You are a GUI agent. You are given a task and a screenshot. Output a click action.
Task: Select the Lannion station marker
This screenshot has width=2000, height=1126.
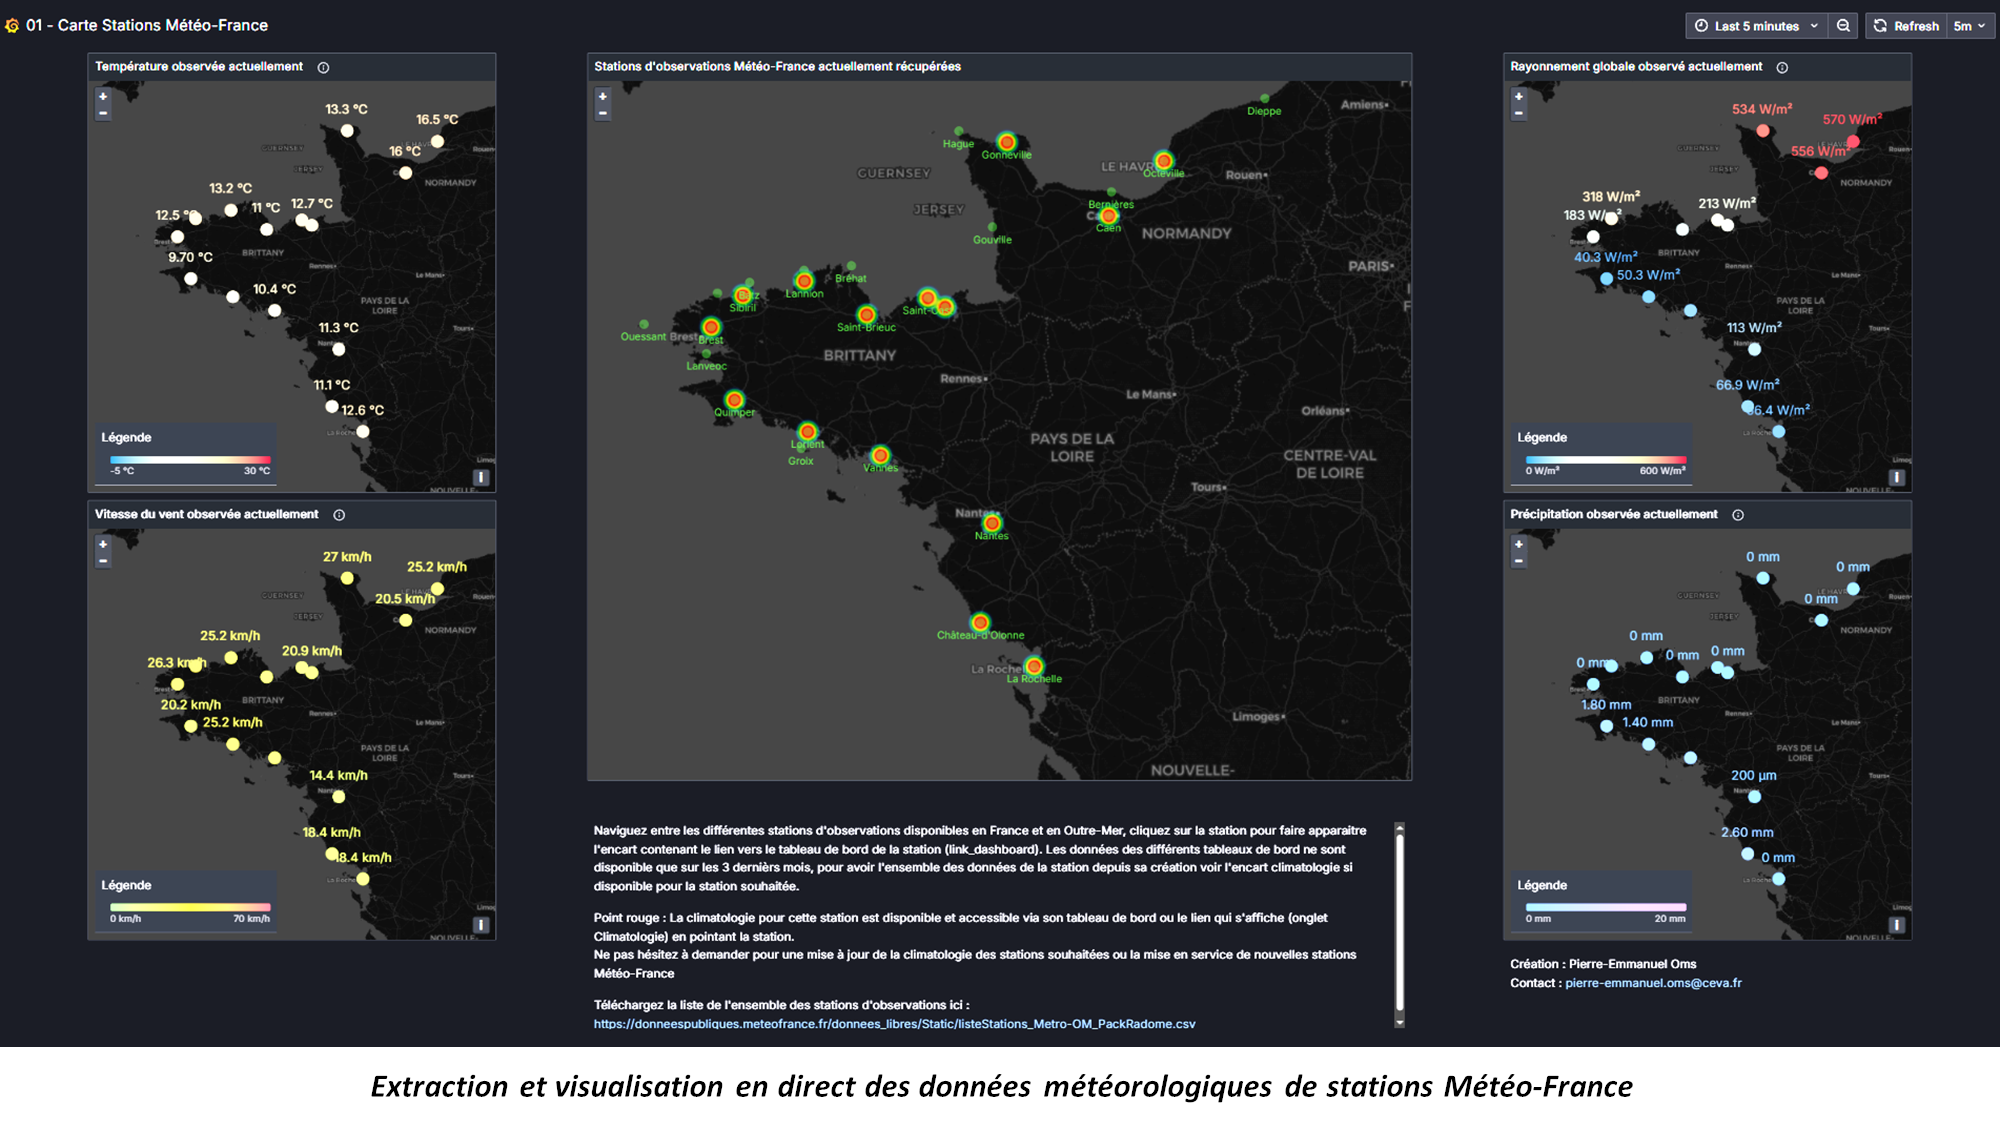804,281
